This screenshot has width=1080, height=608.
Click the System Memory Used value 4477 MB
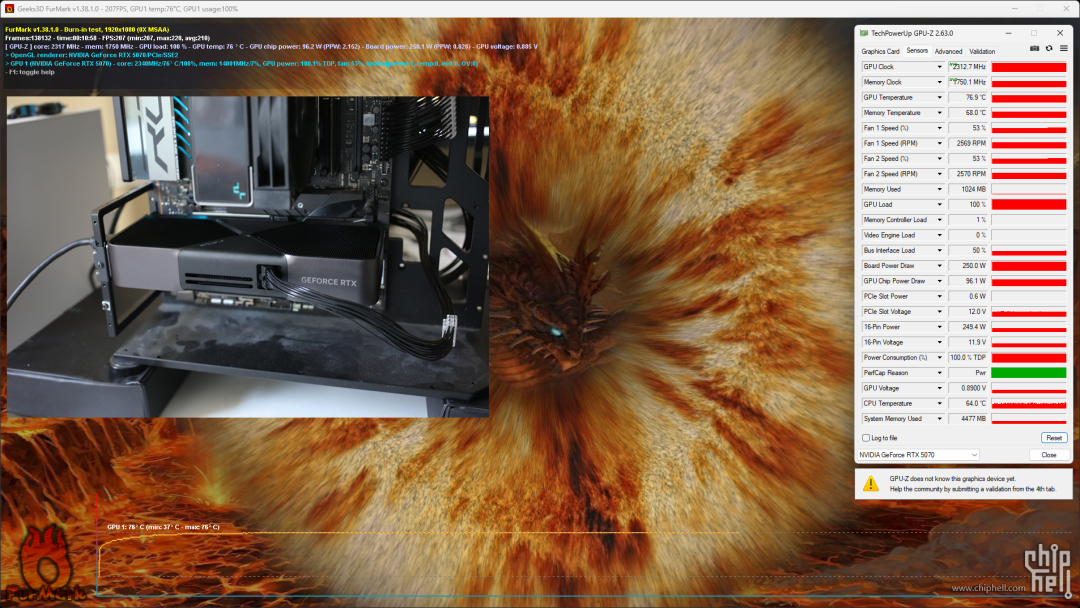pyautogui.click(x=973, y=419)
